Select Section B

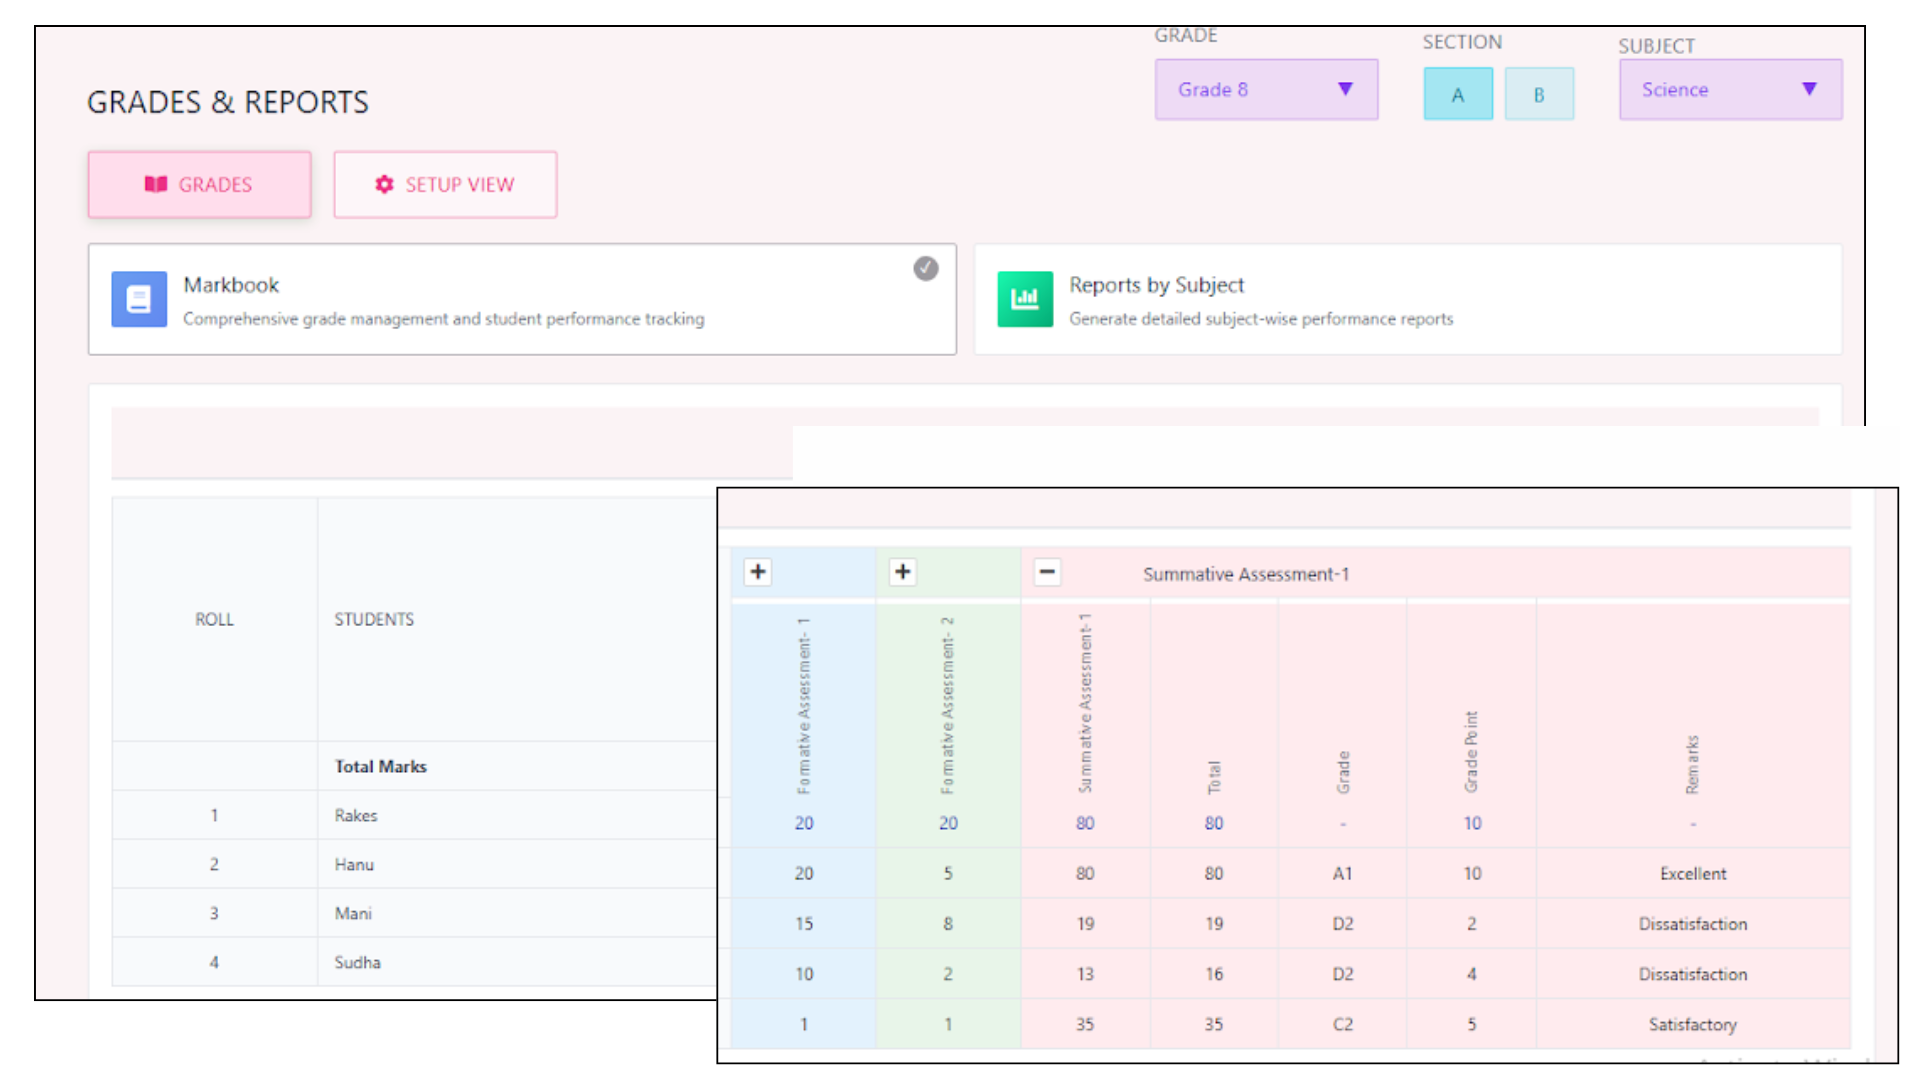point(1538,93)
